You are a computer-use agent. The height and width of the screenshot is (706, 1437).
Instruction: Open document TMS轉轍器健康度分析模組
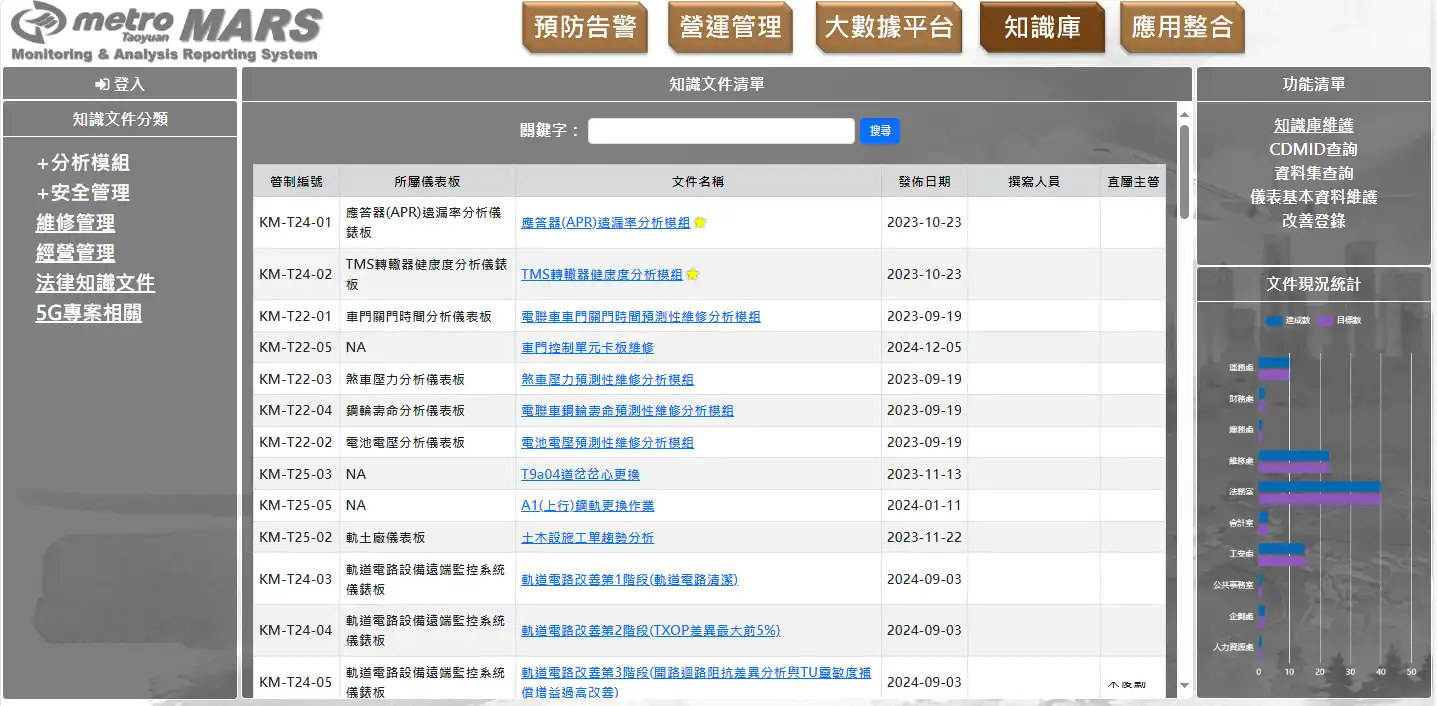[x=601, y=275]
